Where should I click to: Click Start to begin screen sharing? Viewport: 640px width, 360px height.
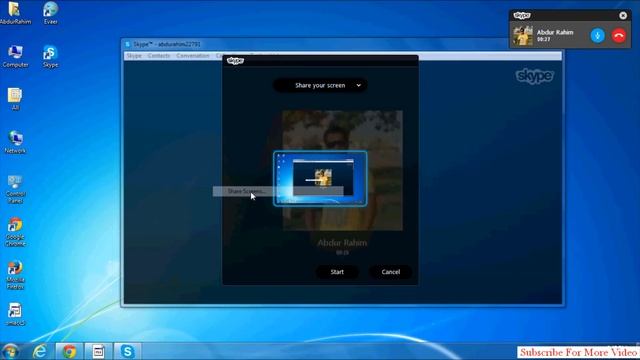337,272
